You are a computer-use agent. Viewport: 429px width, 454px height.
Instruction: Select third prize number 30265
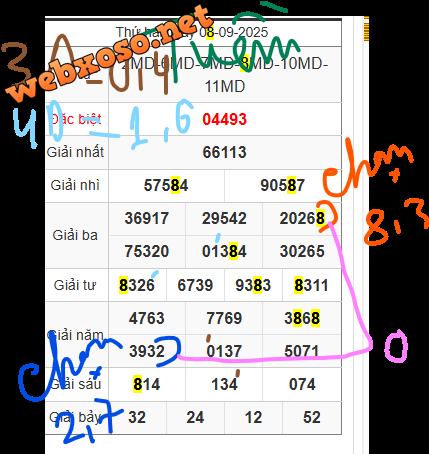(x=302, y=251)
